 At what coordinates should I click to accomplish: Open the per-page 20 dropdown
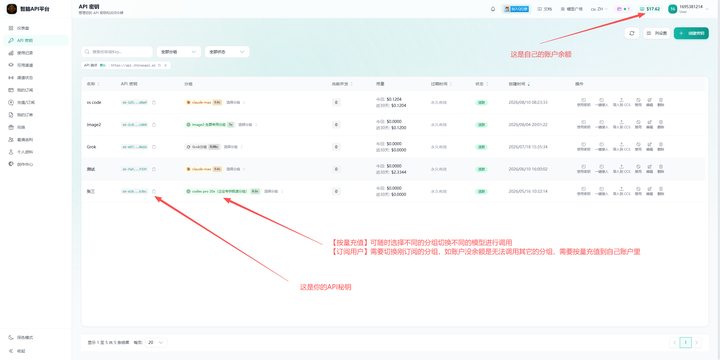(x=156, y=343)
